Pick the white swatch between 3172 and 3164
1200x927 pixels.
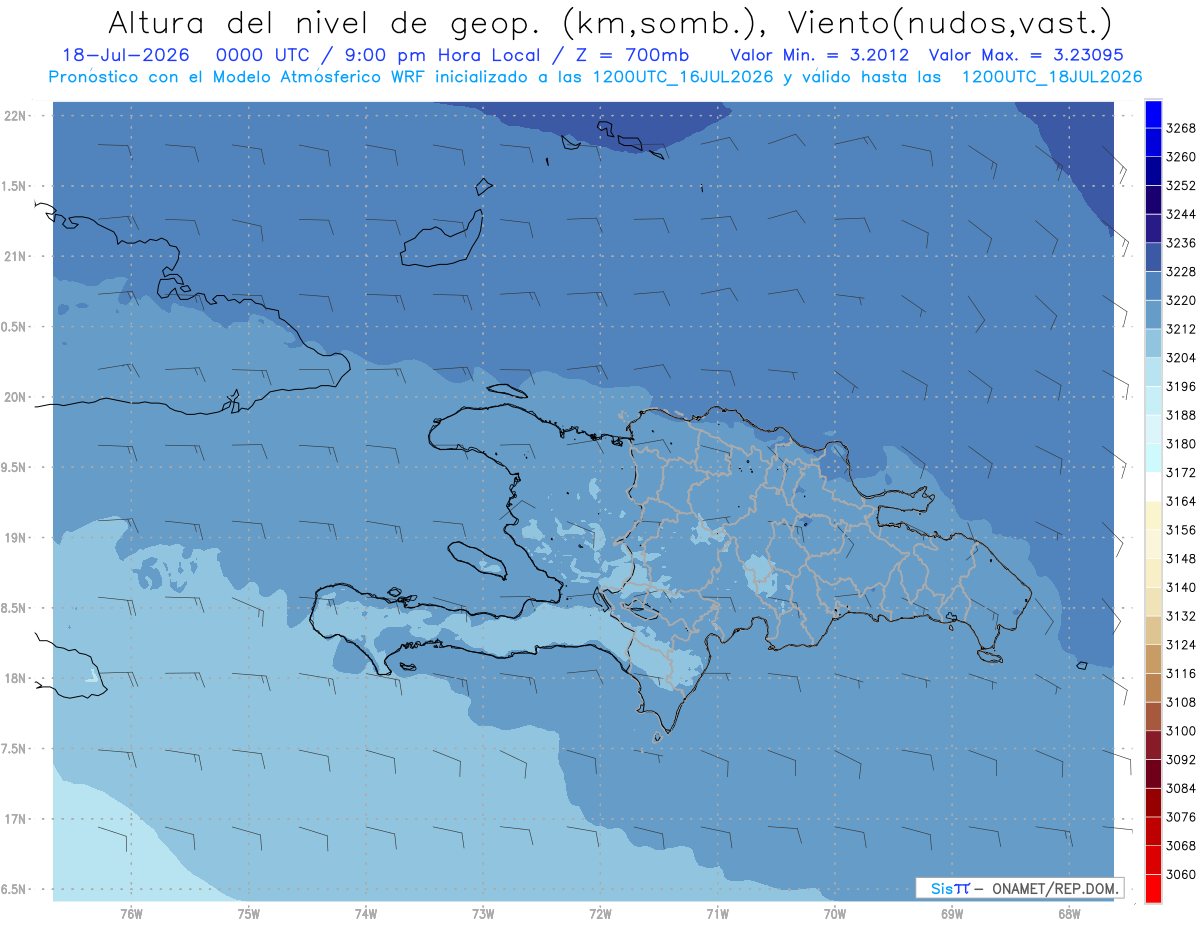[x=1153, y=487]
